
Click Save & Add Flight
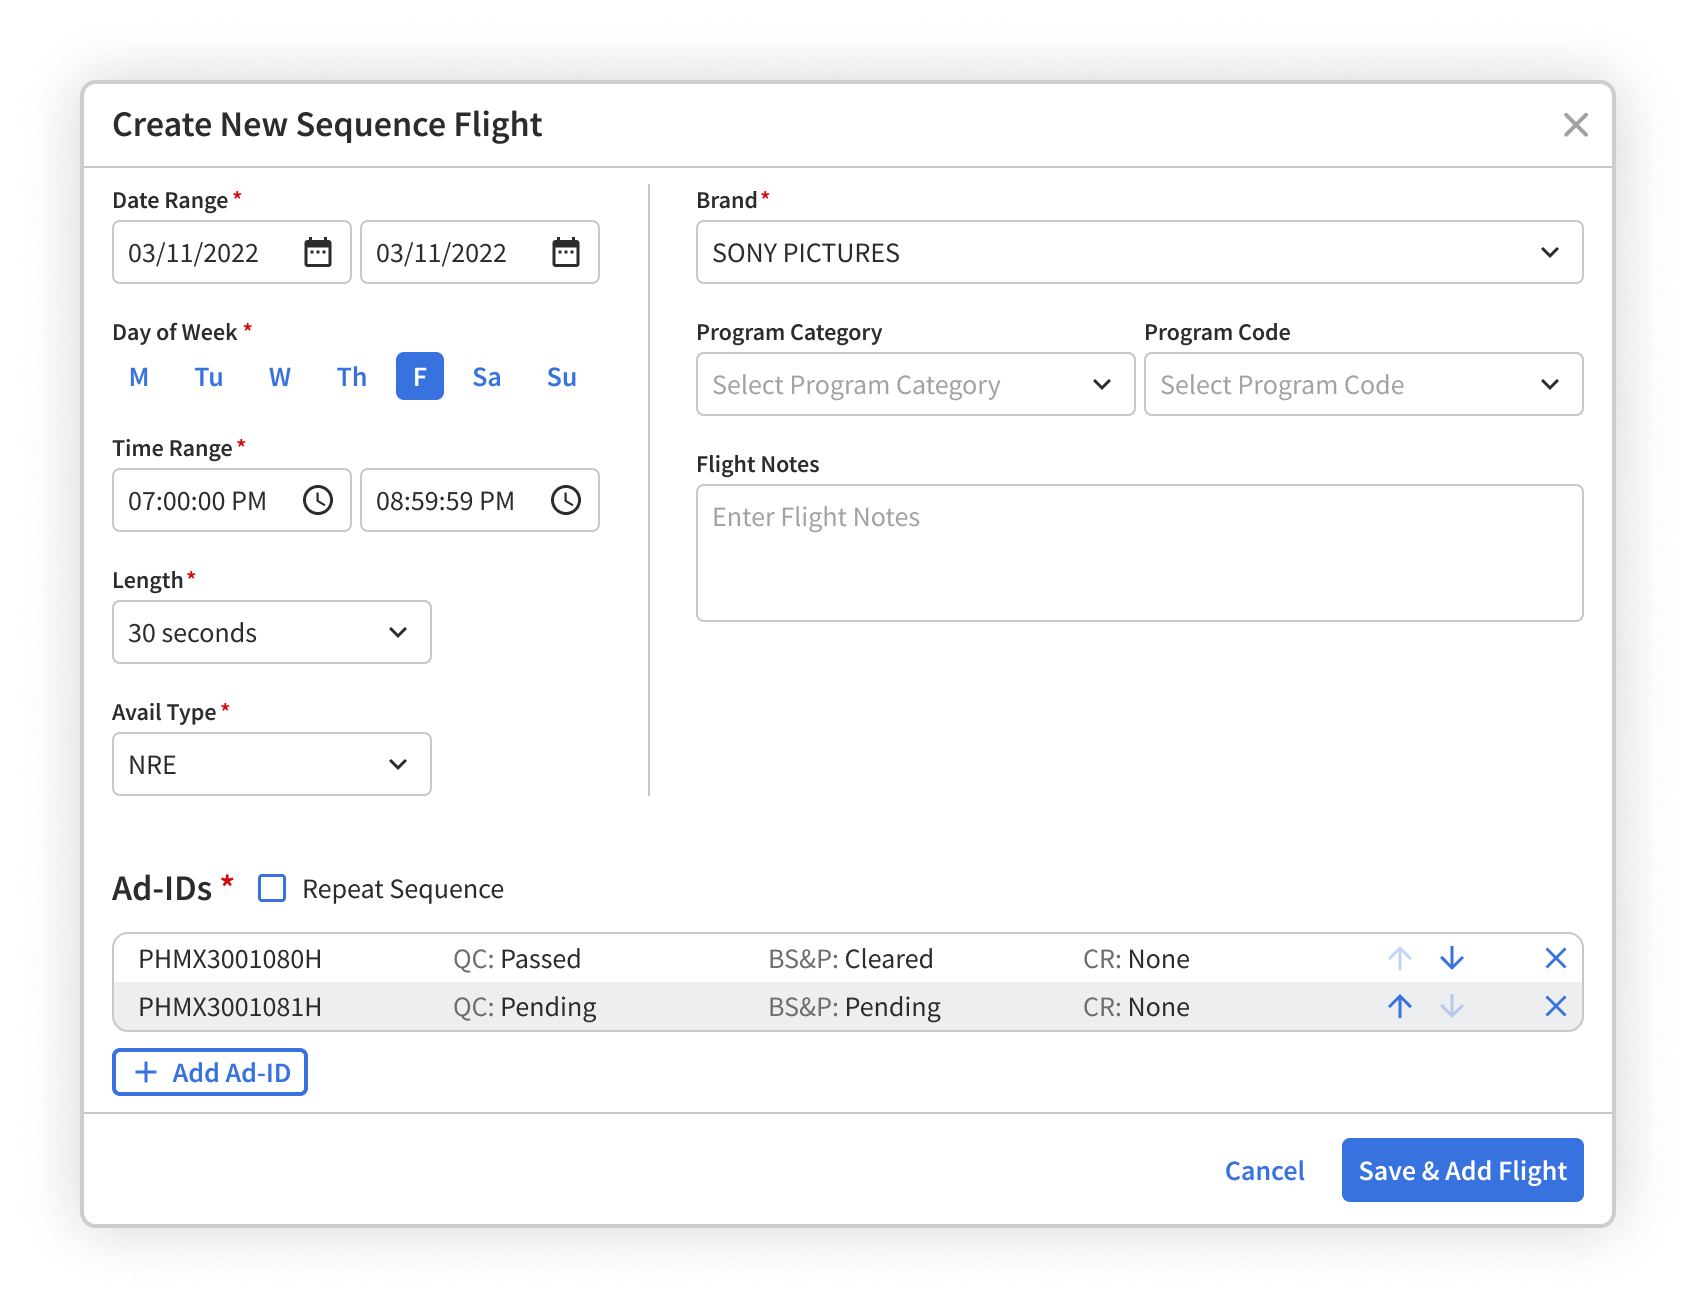click(x=1462, y=1170)
